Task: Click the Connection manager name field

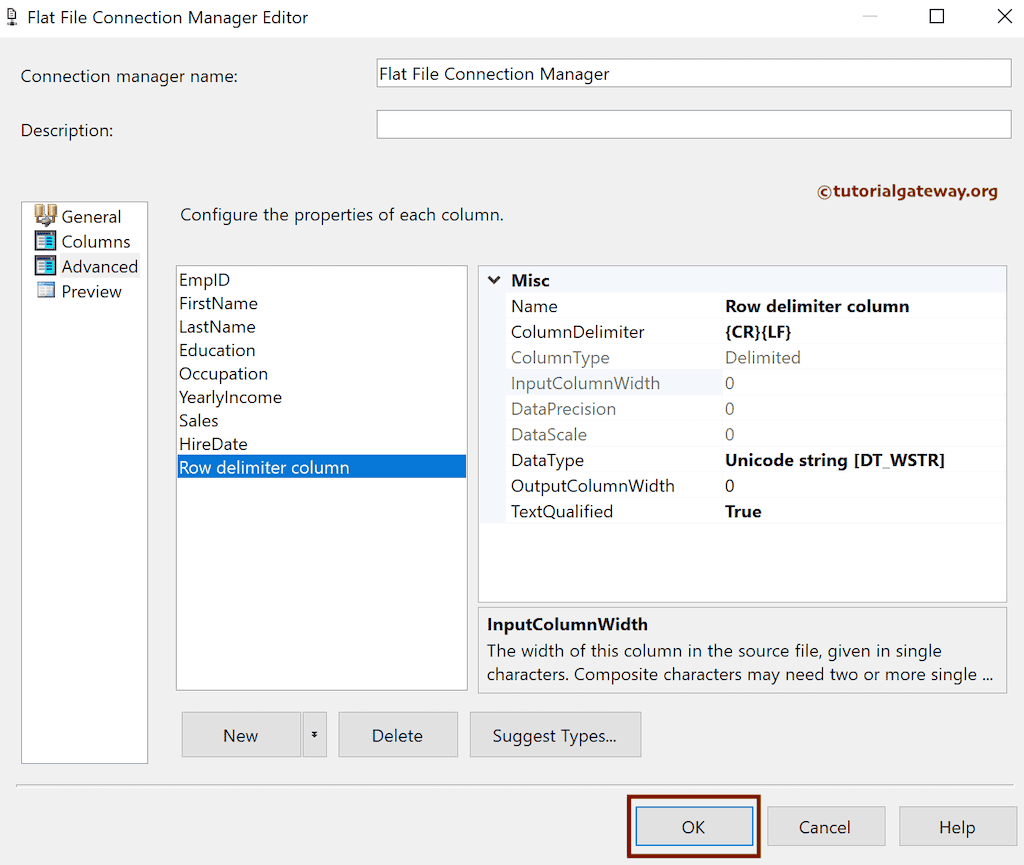Action: [693, 74]
